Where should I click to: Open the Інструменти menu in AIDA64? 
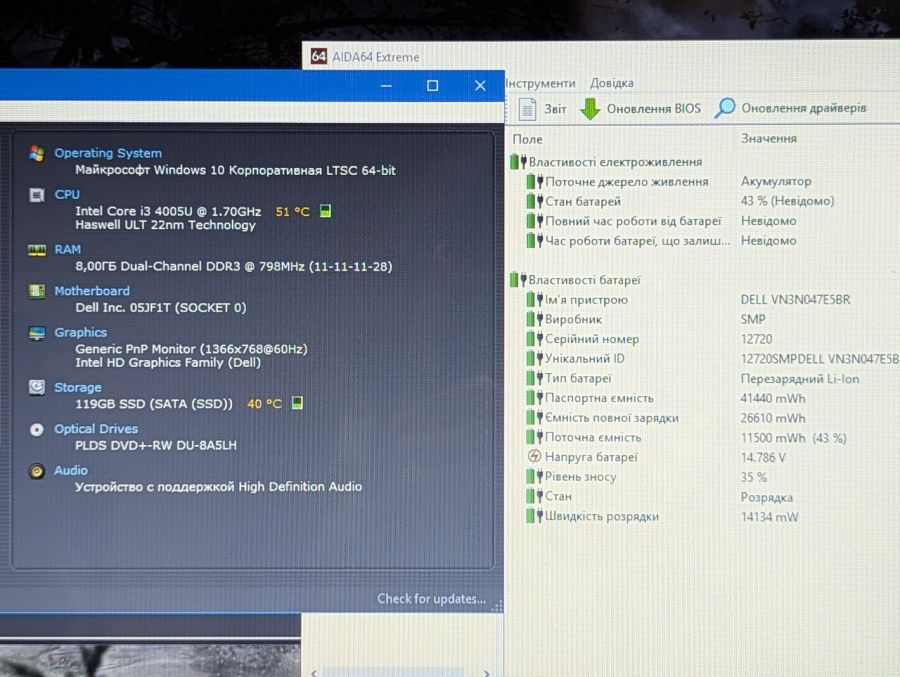(540, 83)
